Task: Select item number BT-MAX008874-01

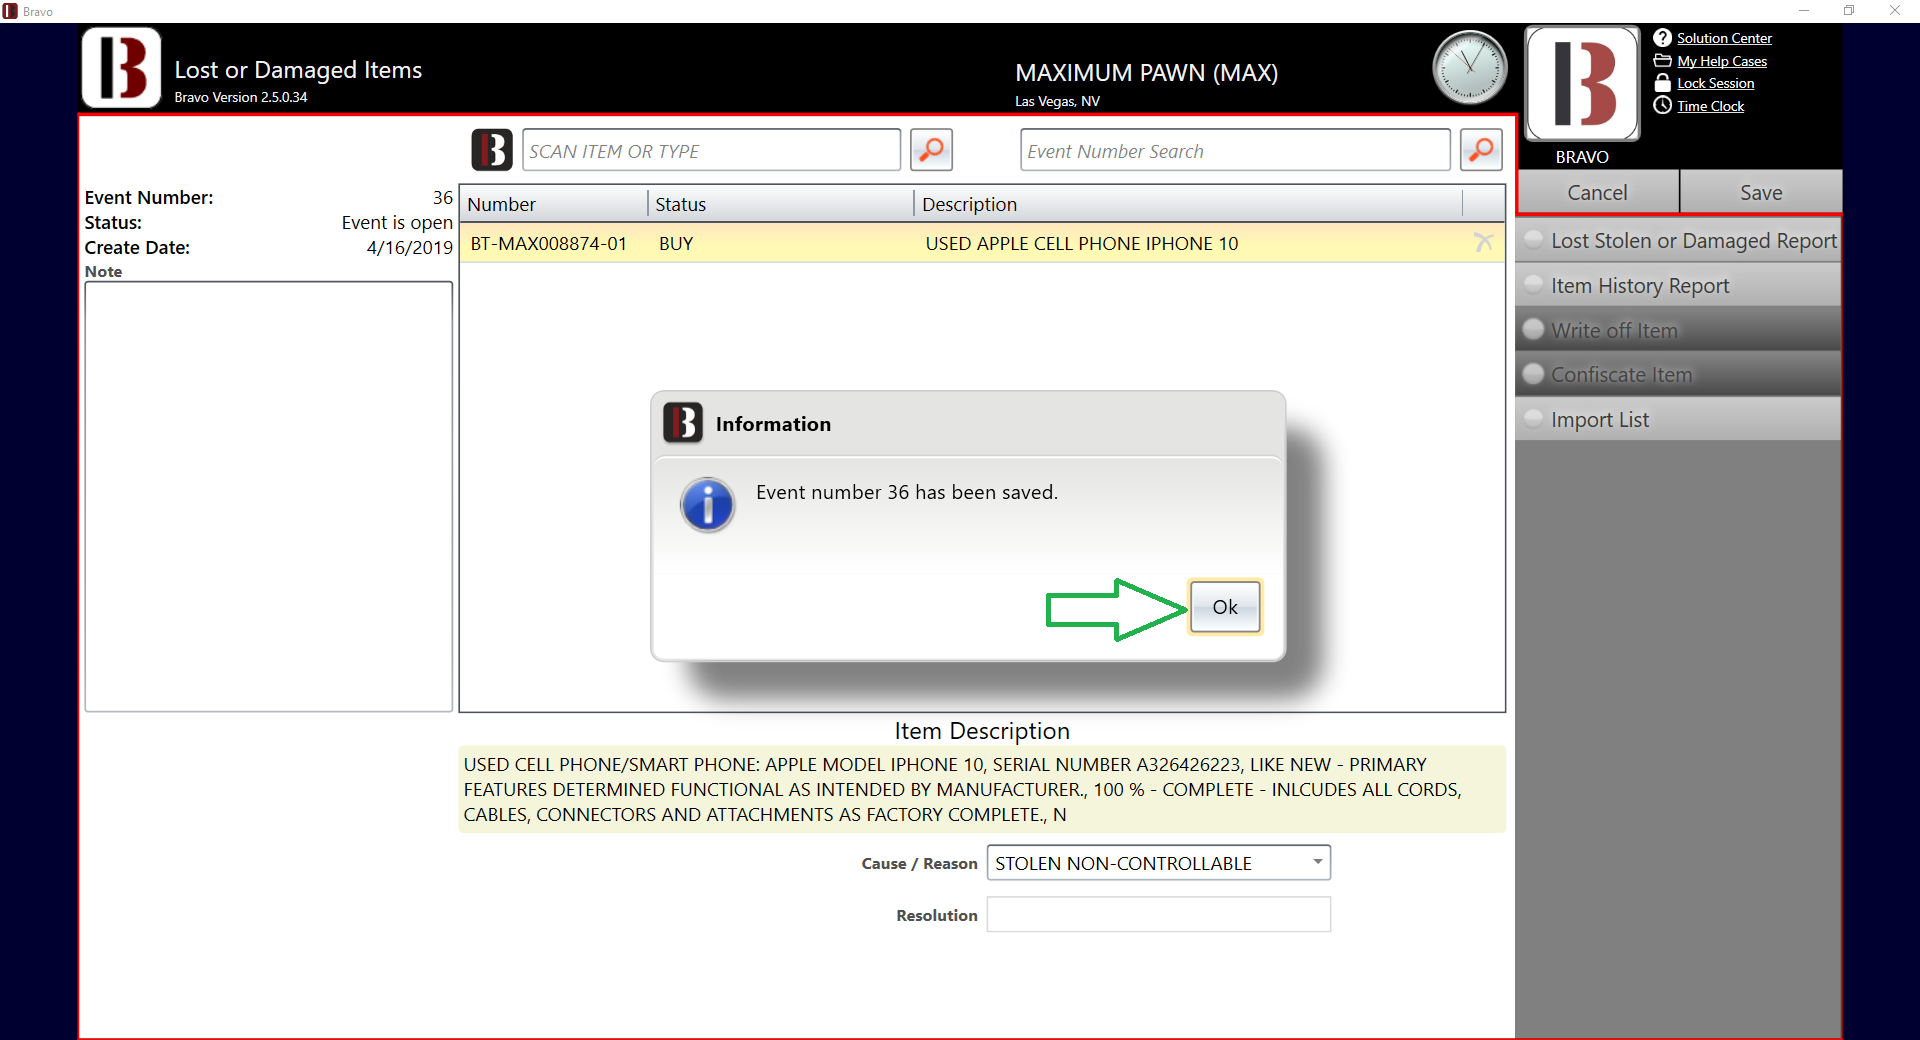Action: tap(548, 243)
